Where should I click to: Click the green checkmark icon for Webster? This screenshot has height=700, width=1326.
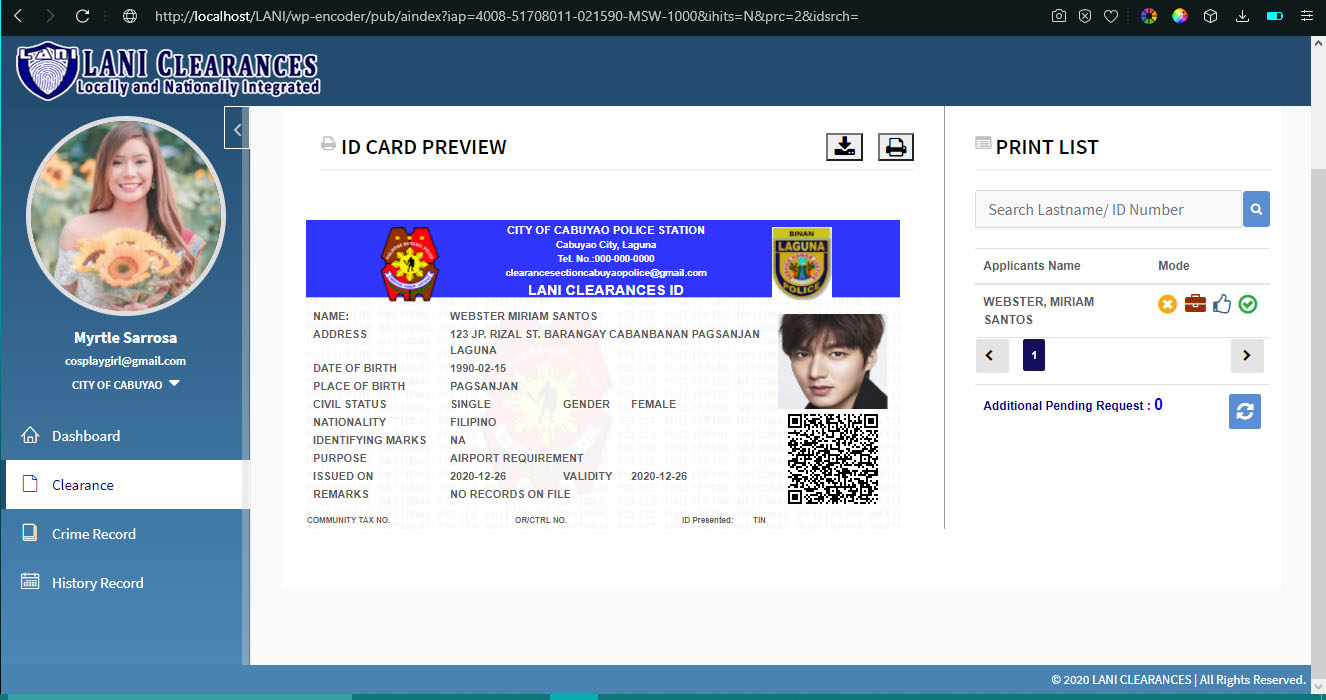pos(1247,304)
